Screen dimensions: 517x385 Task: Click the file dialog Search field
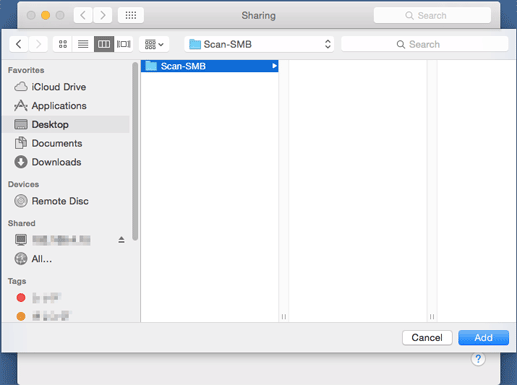(x=425, y=44)
